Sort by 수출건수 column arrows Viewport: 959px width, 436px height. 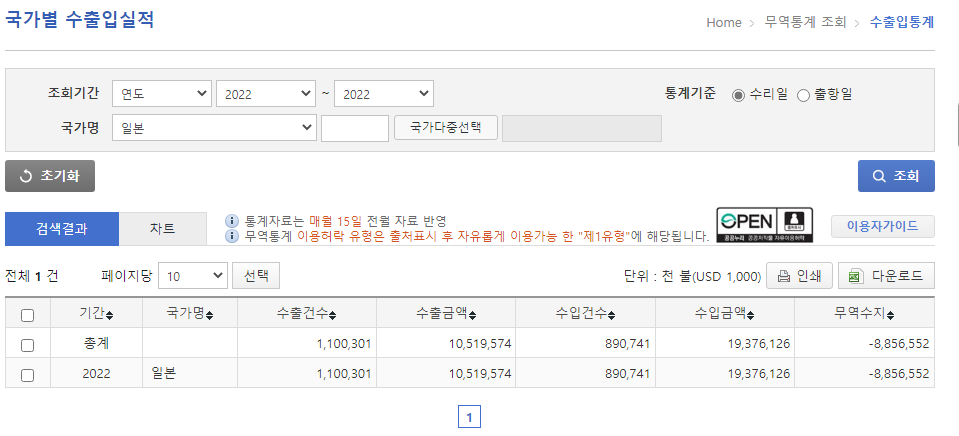[x=331, y=315]
